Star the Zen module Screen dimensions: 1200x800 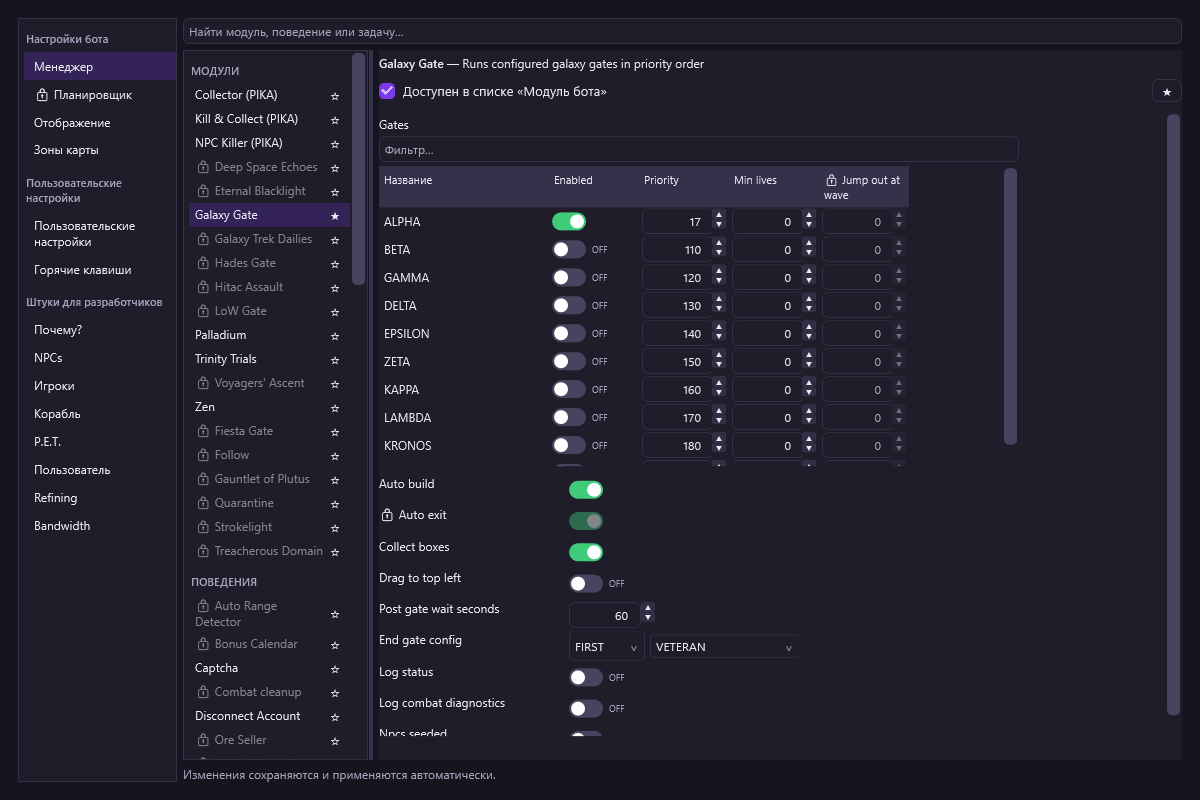pos(335,408)
